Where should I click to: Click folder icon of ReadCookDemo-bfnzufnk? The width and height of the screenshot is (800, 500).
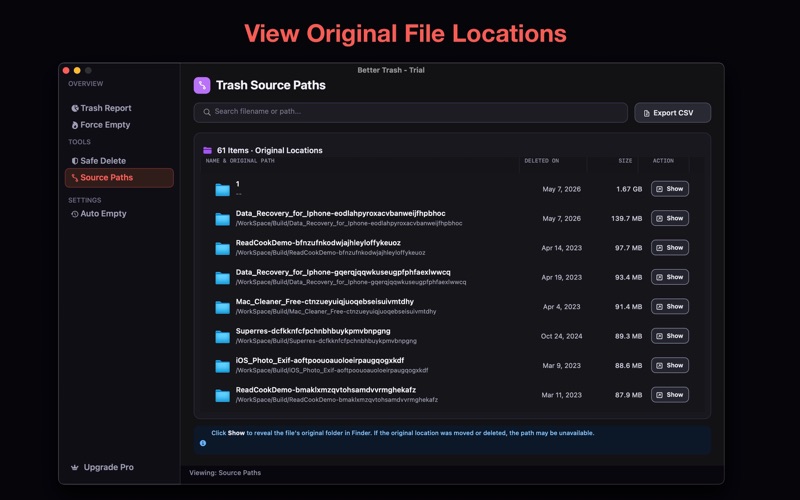tap(222, 248)
